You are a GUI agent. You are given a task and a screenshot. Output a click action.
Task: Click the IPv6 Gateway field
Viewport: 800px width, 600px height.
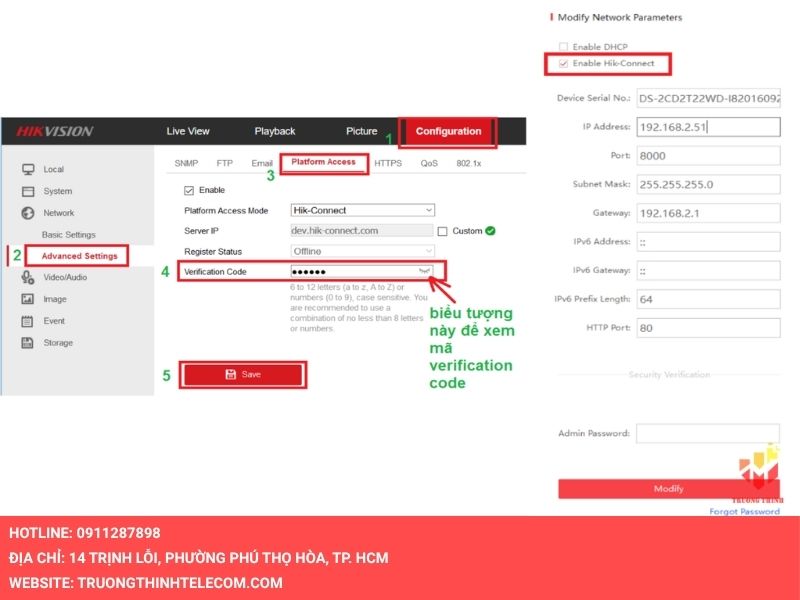pos(708,270)
